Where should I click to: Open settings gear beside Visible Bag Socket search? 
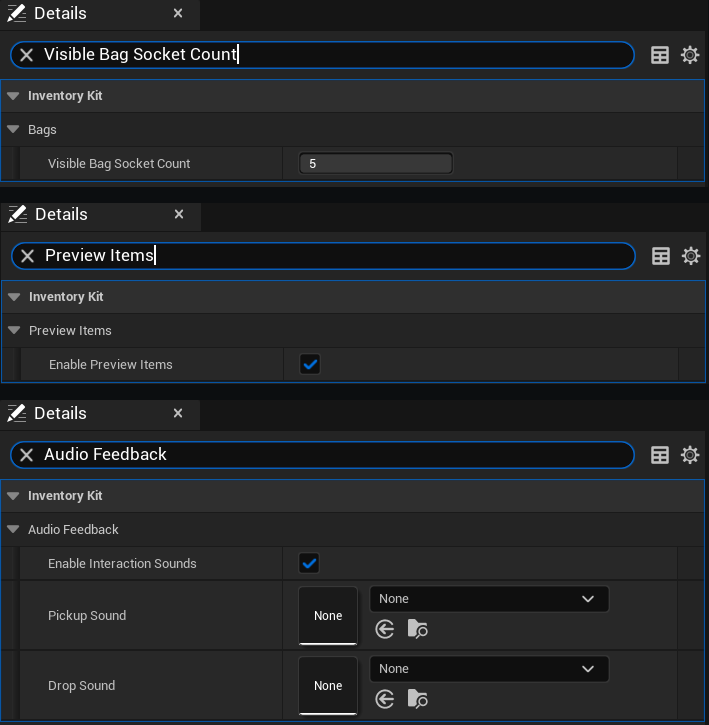tap(690, 55)
